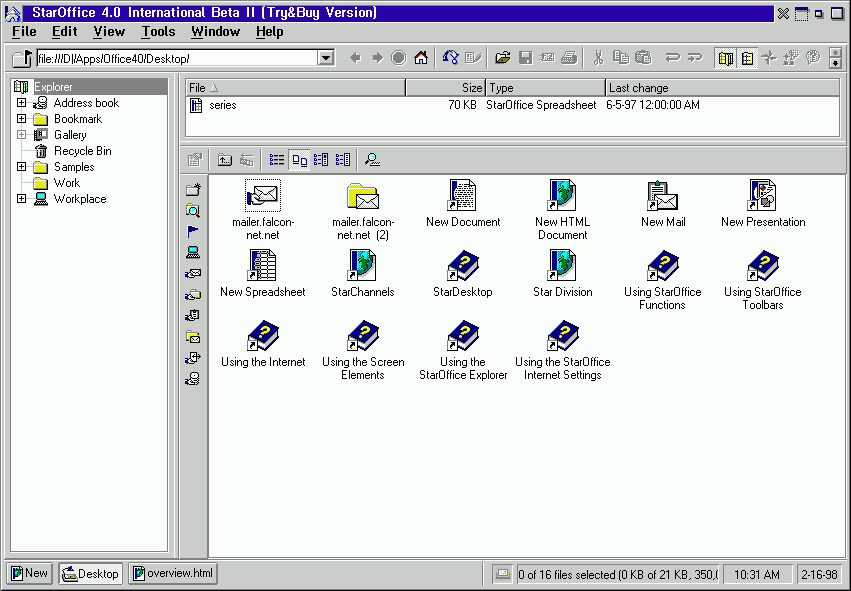
Task: Click the New button in the task bar
Action: (30, 574)
